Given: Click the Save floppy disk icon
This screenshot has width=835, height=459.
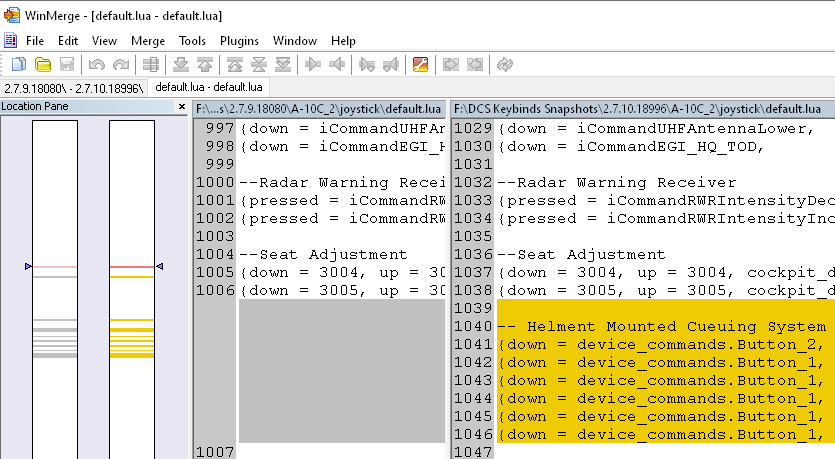Looking at the screenshot, I should [x=67, y=65].
